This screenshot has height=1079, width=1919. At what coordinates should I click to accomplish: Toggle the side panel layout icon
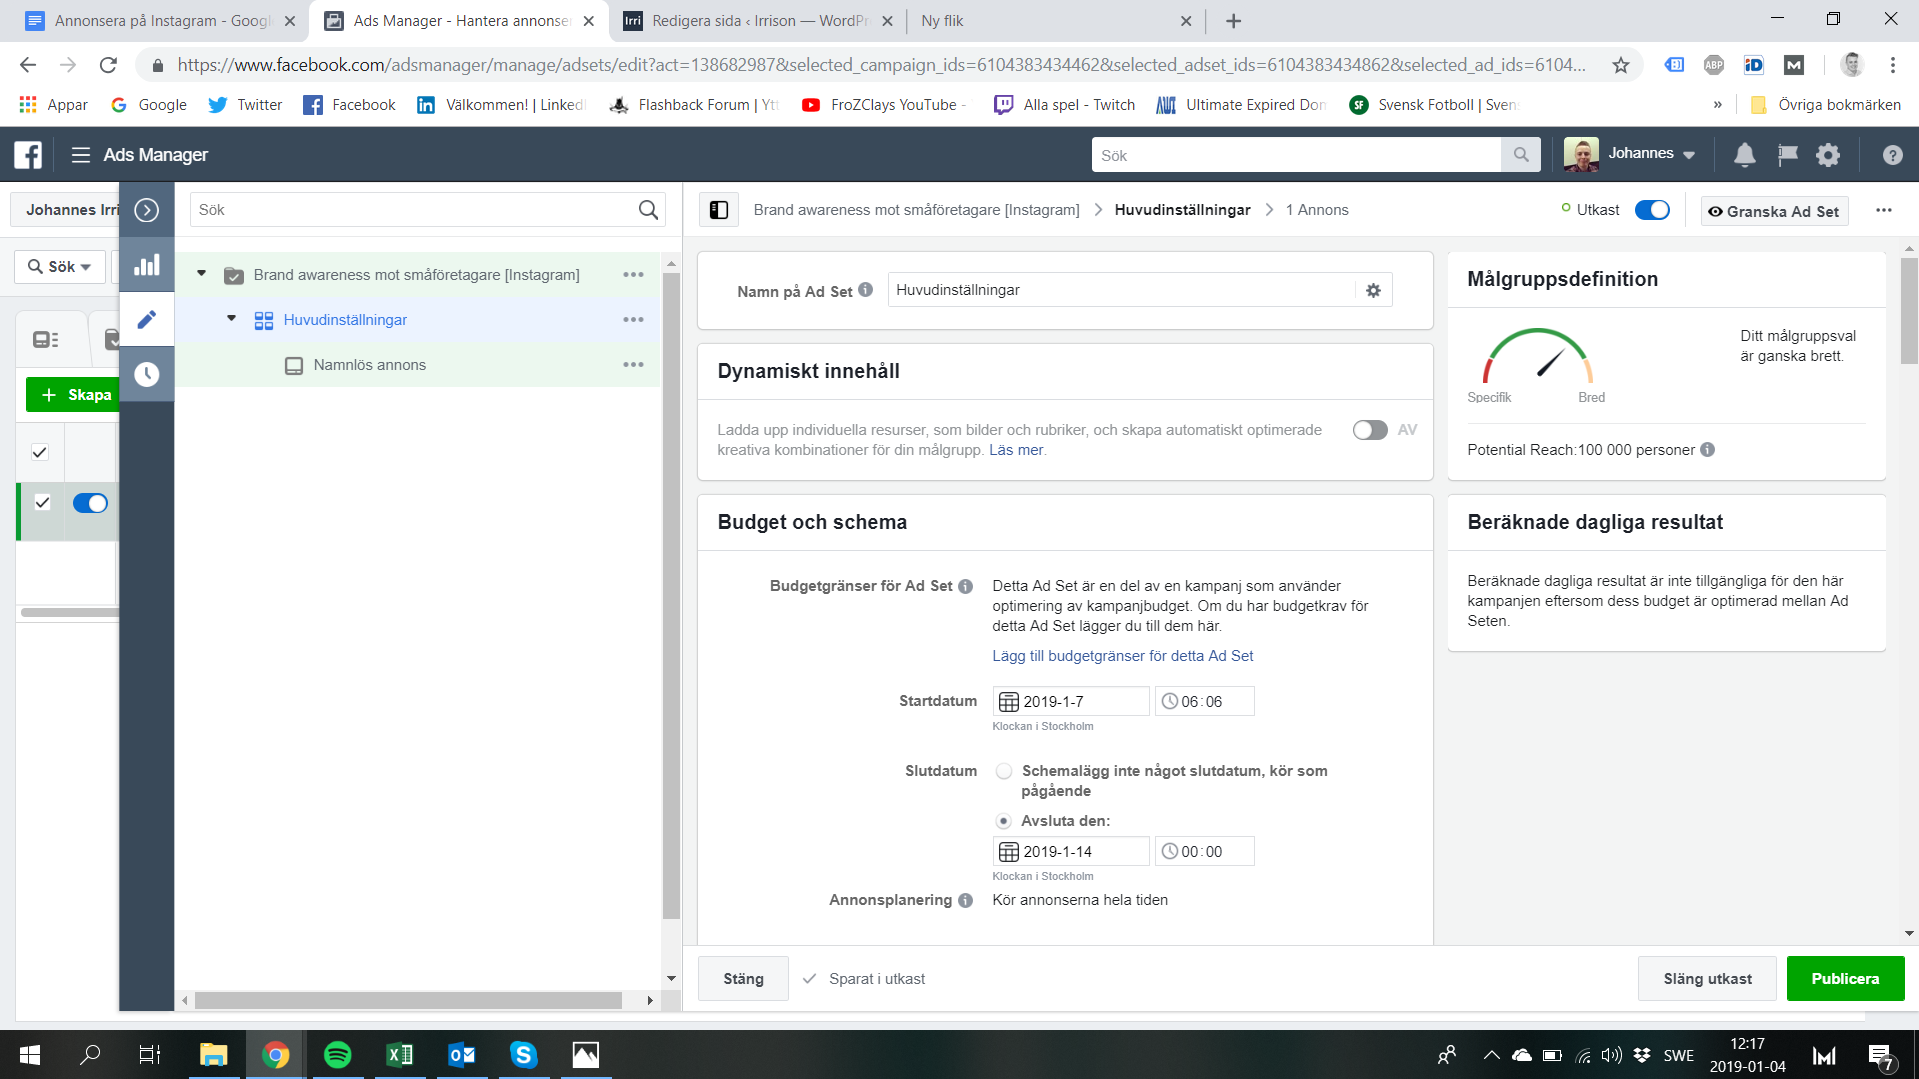(718, 210)
